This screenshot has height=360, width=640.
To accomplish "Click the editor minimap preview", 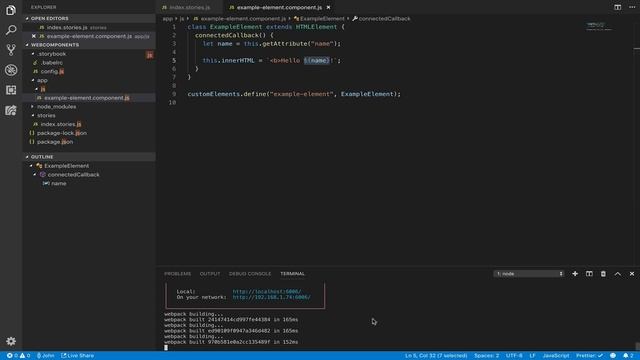I will click(x=599, y=27).
